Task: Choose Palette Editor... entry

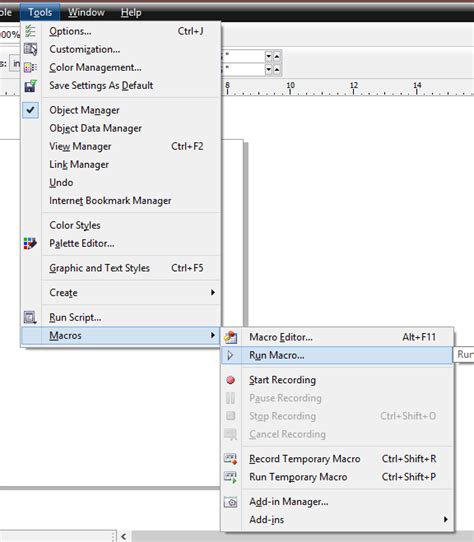Action: (121, 243)
